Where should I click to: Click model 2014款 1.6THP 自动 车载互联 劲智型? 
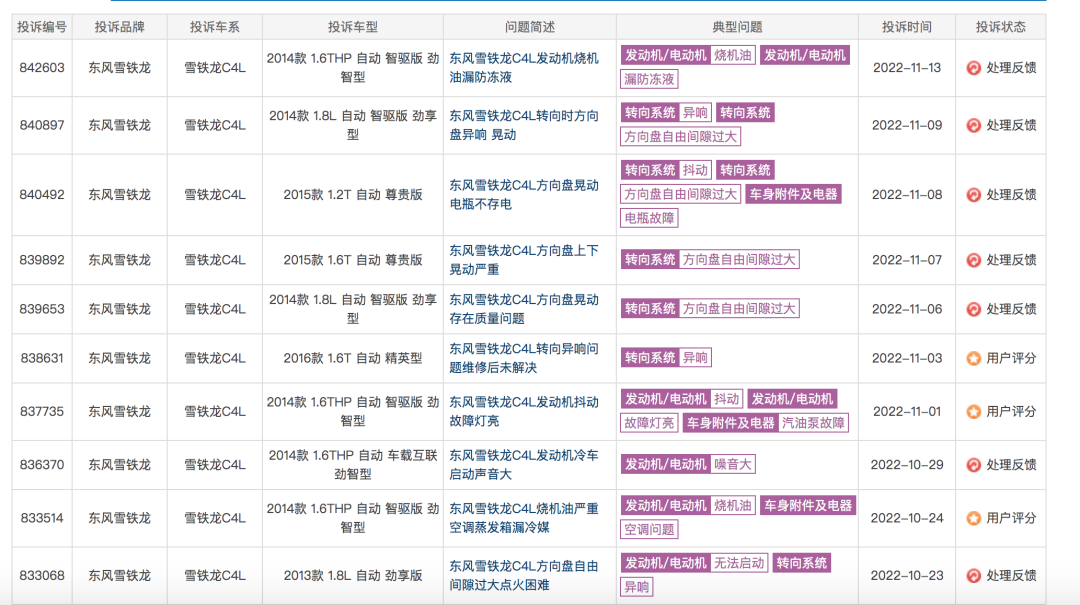pyautogui.click(x=353, y=464)
